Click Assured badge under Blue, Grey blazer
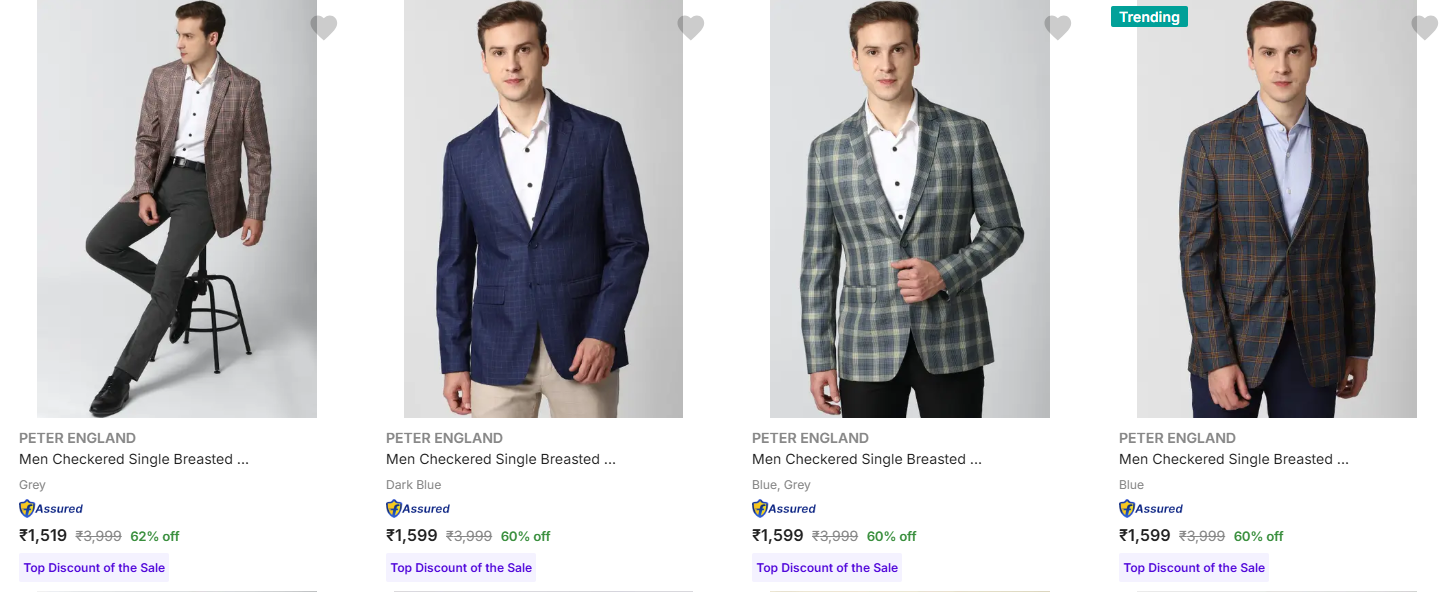1446x592 pixels. click(784, 509)
